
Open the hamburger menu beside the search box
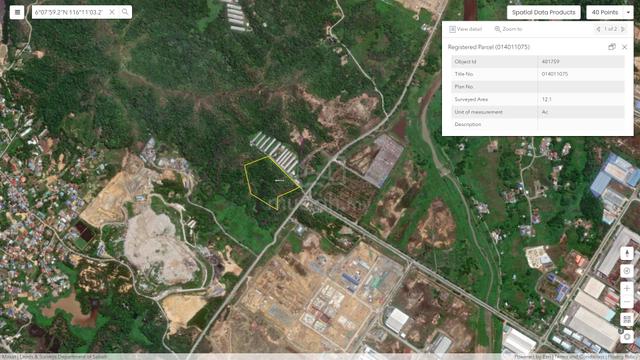tap(17, 12)
